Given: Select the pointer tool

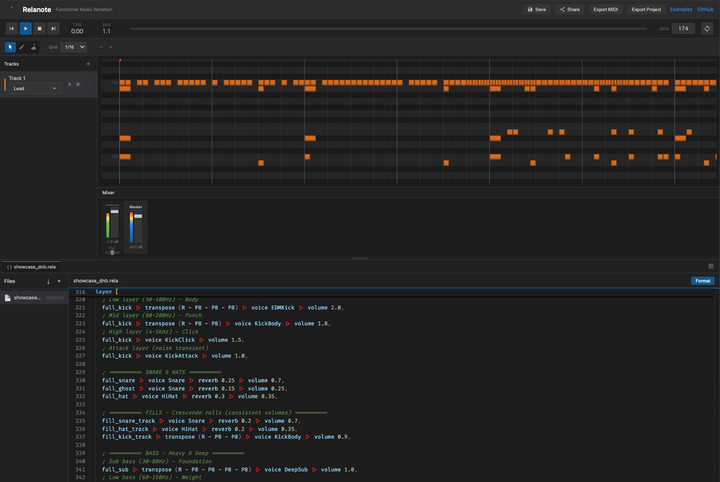Looking at the screenshot, I should [x=11, y=47].
